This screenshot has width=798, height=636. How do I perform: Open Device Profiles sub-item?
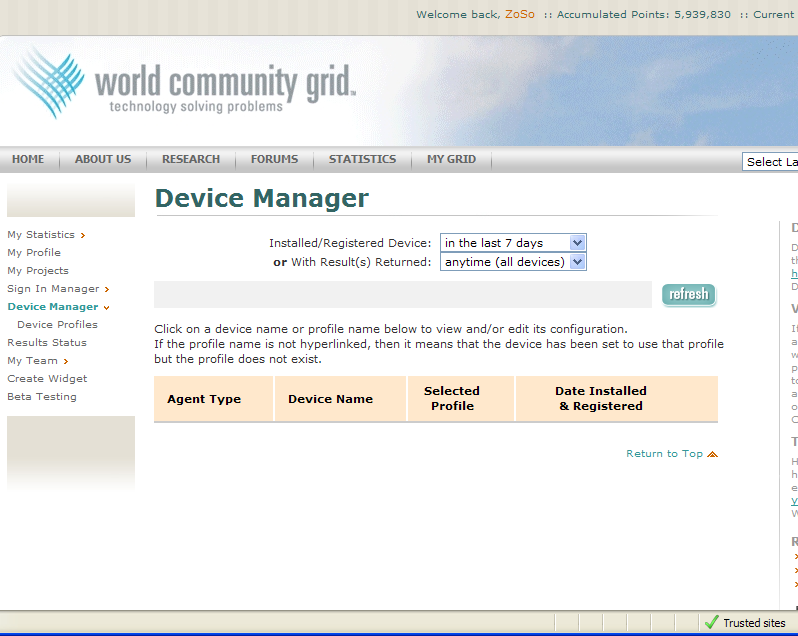click(57, 325)
